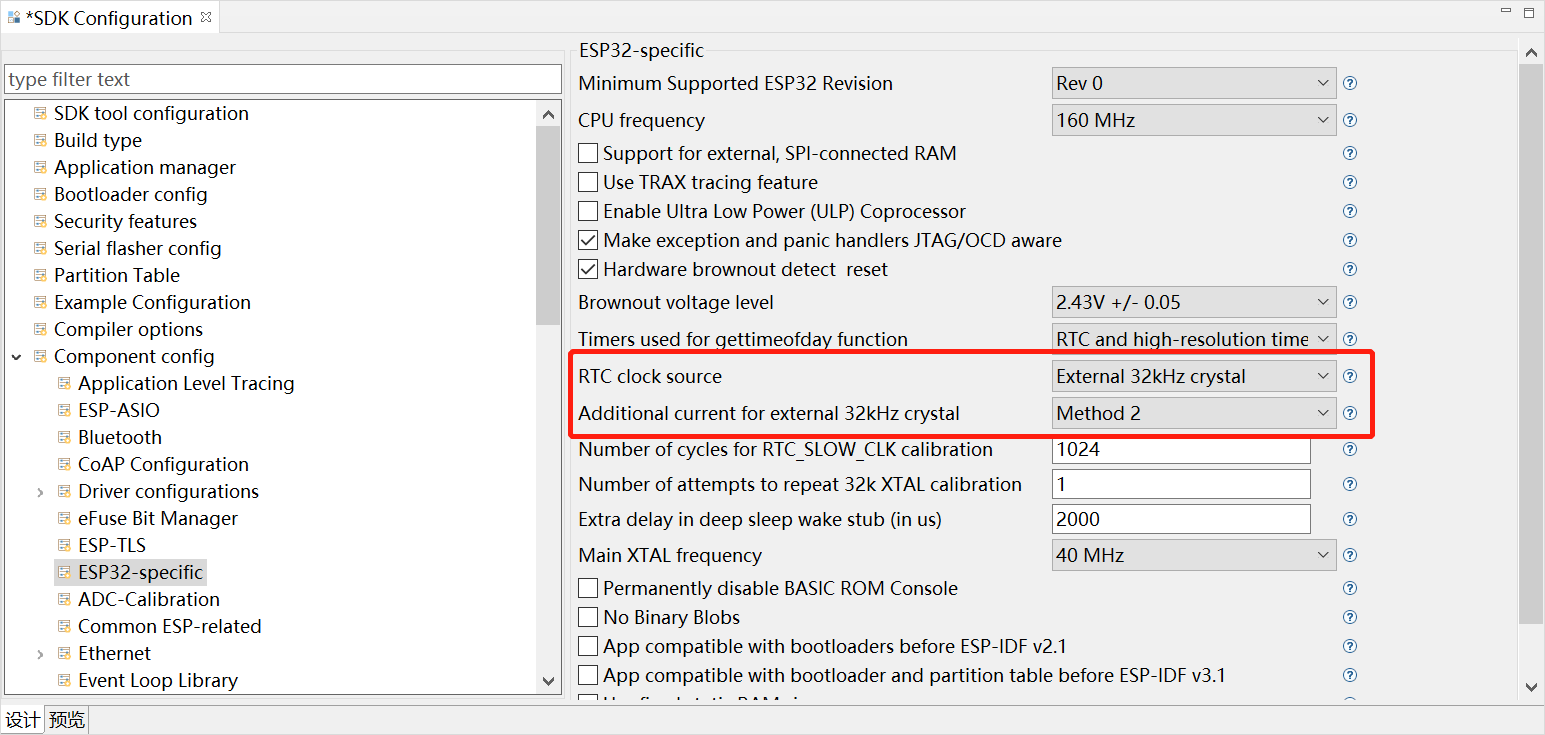Image resolution: width=1545 pixels, height=735 pixels.
Task: Check the No Binary Blobs option
Action: [588, 617]
